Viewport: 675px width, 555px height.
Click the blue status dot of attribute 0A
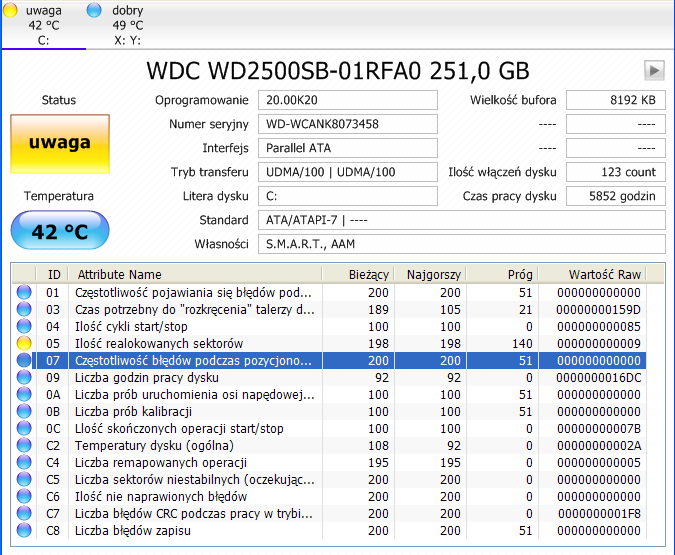coord(24,394)
